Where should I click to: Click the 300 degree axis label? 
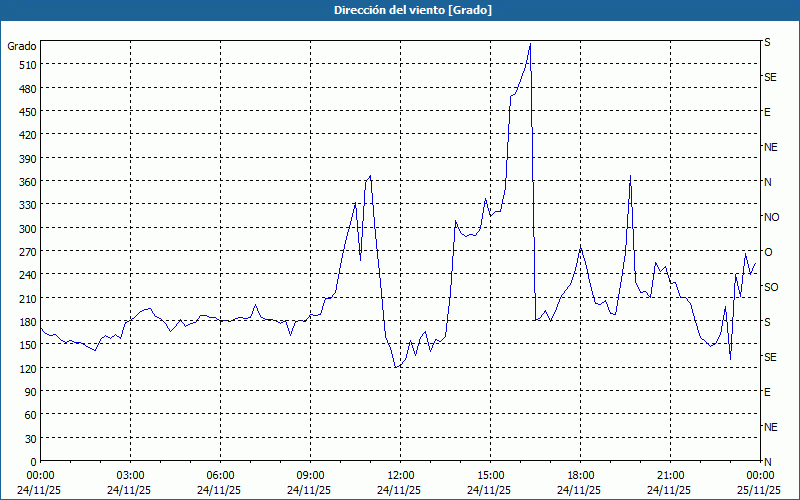[x=28, y=228]
